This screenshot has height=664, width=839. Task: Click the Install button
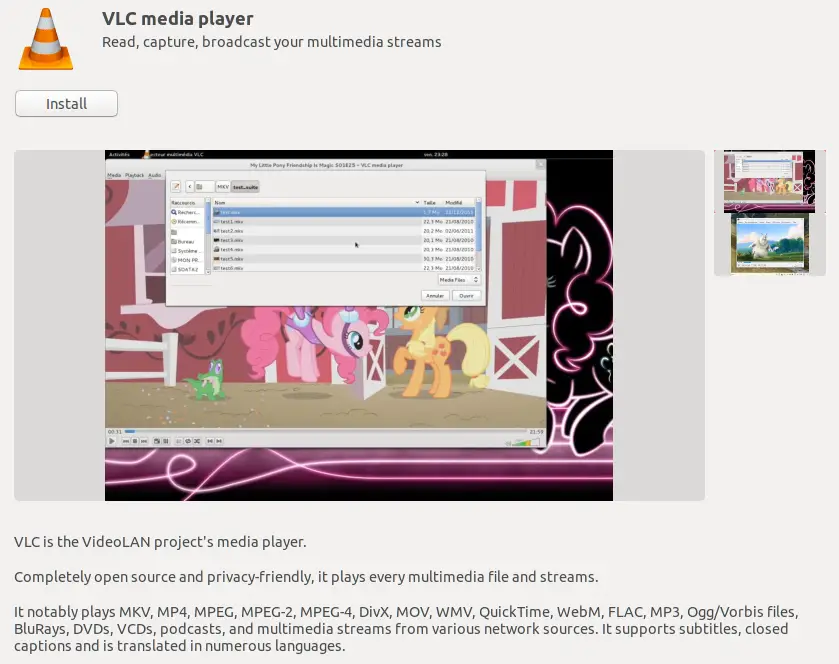[66, 103]
